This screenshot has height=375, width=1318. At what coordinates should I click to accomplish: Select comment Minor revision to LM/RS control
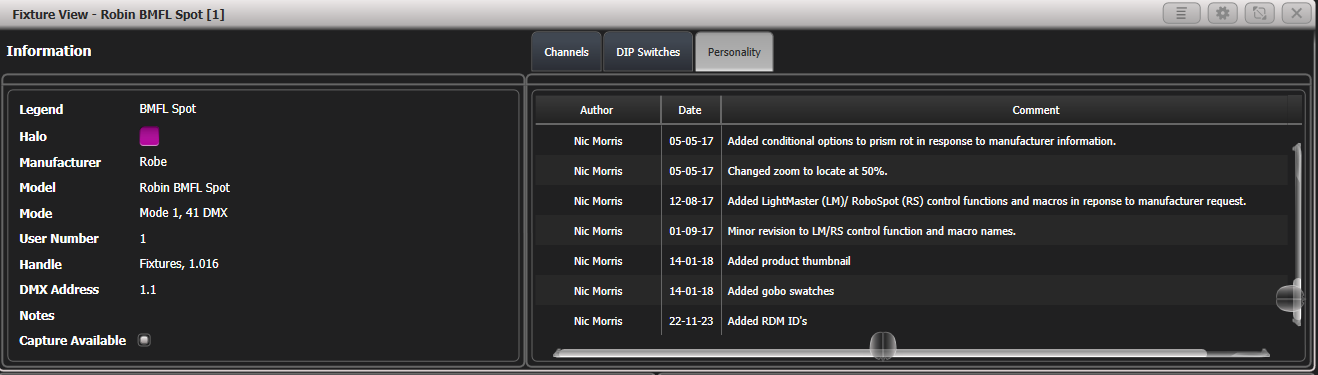(x=871, y=231)
